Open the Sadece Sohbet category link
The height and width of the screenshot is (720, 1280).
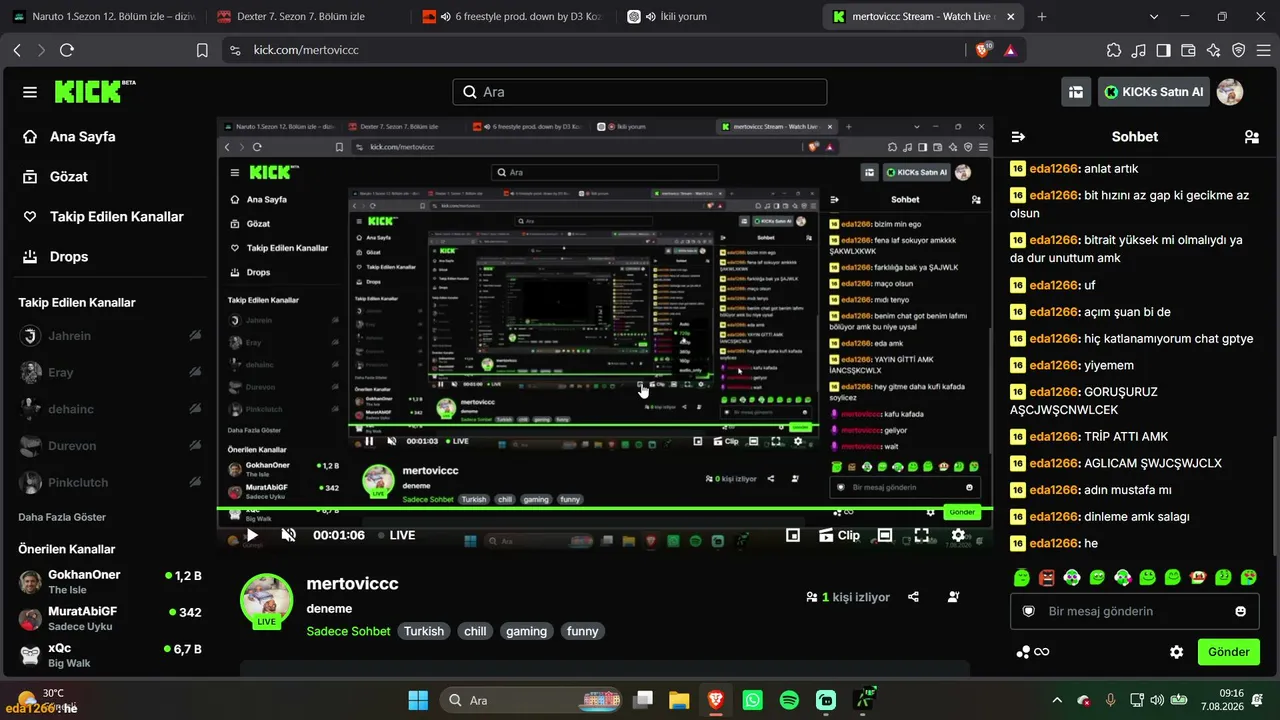pyautogui.click(x=348, y=631)
